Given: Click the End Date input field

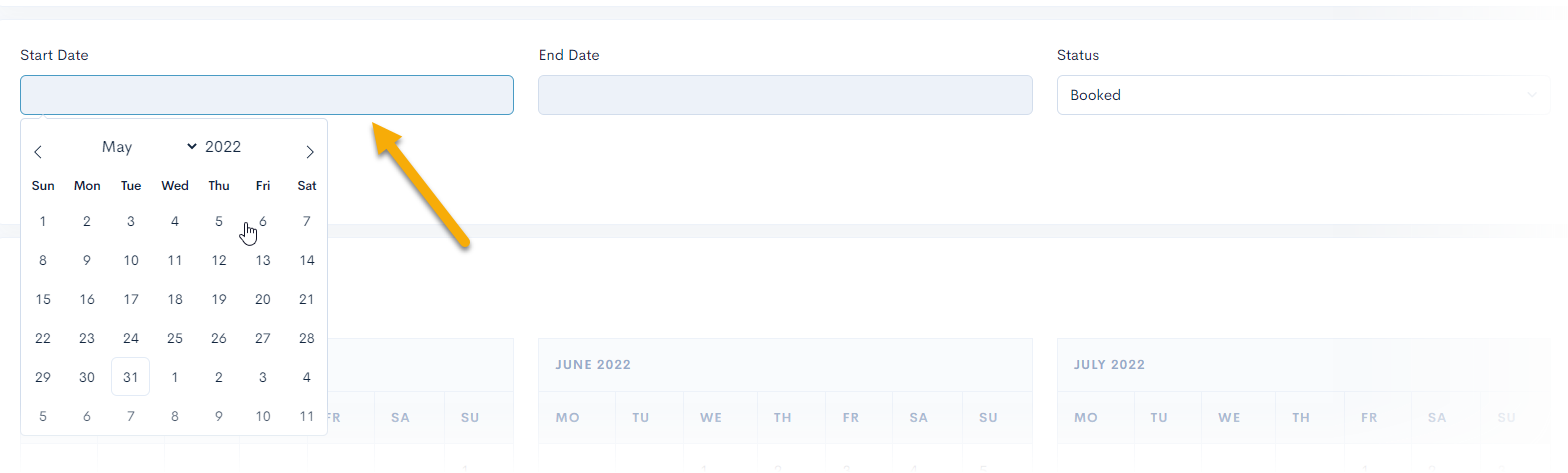Looking at the screenshot, I should (785, 95).
